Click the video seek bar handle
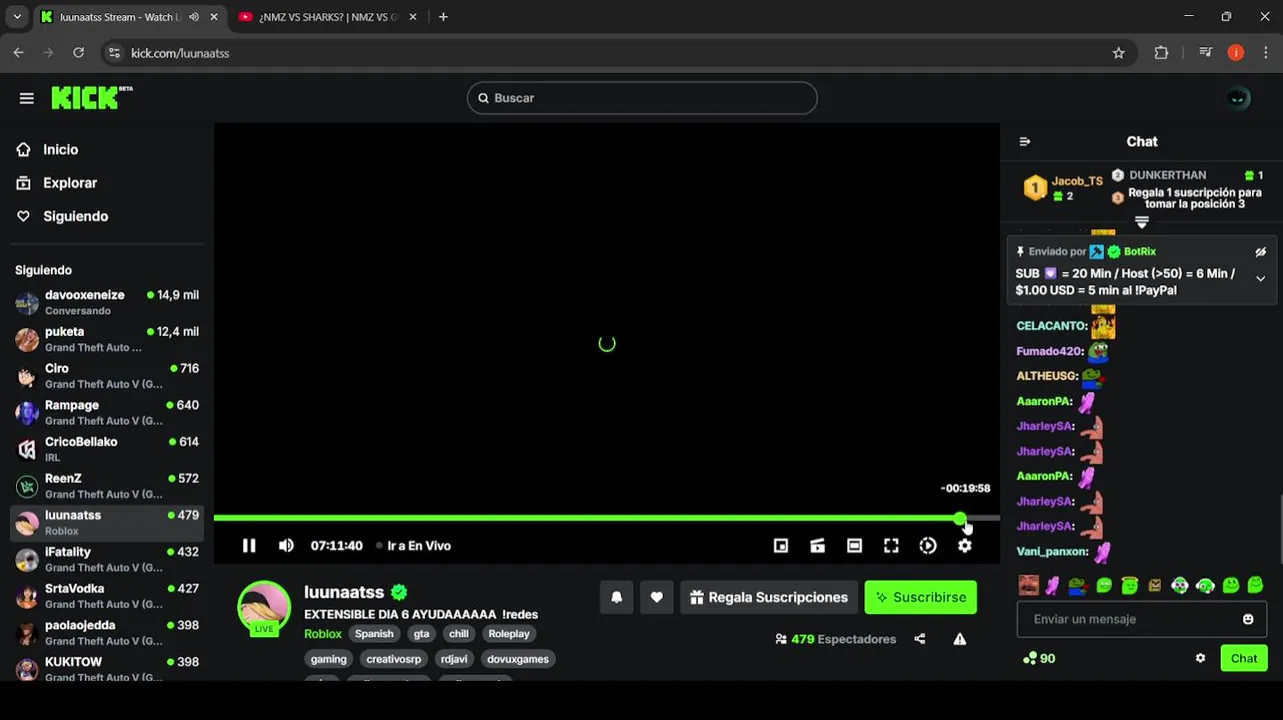 960,518
